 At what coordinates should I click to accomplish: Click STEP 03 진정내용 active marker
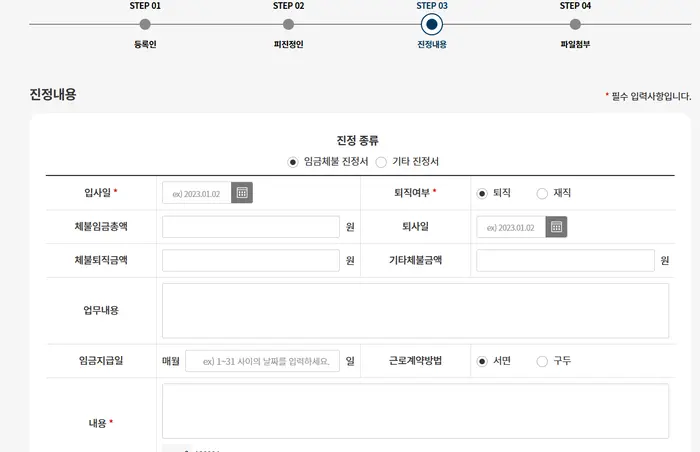[432, 25]
